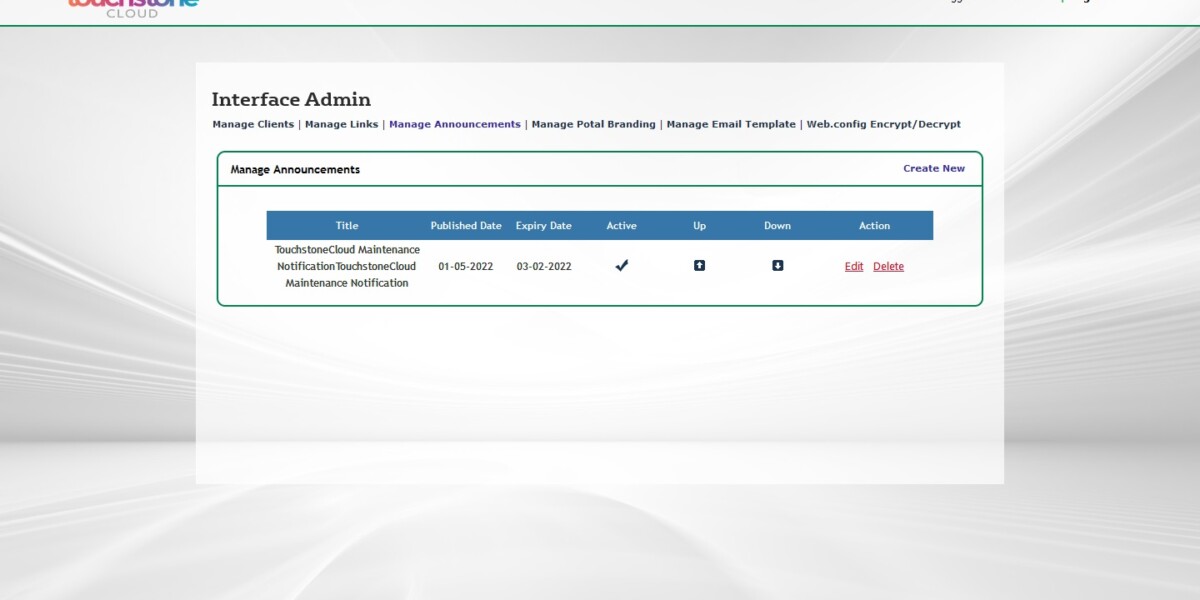1200x600 pixels.
Task: Create a new announcement
Action: (933, 168)
